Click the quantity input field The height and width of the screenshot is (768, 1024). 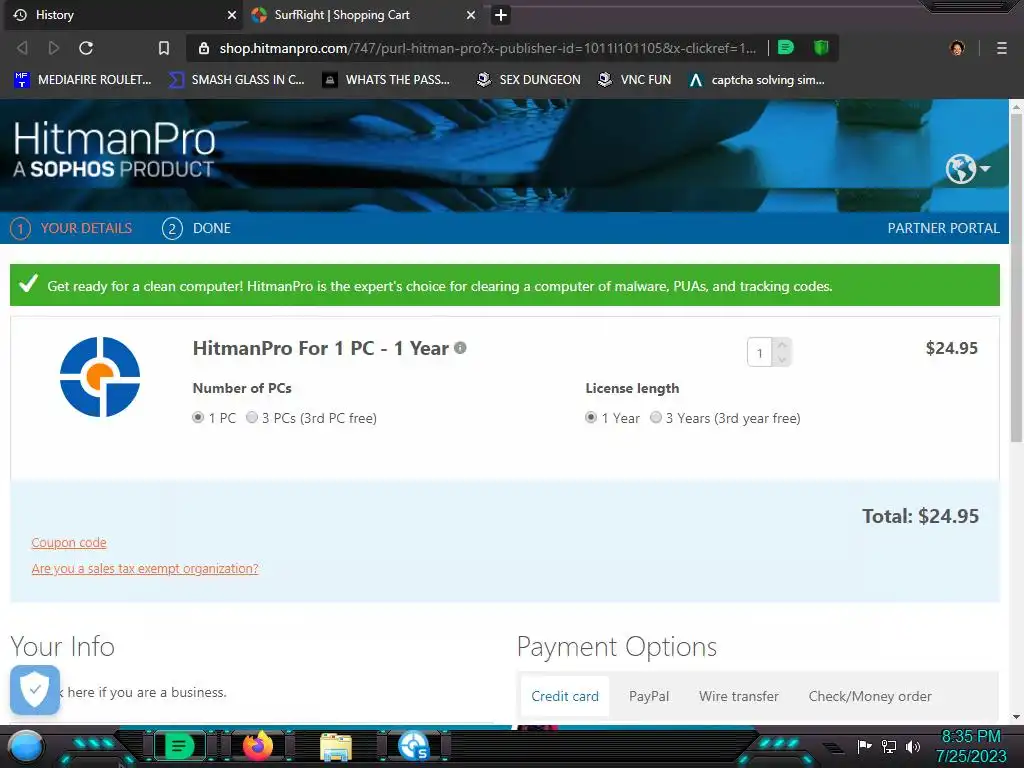(x=760, y=353)
